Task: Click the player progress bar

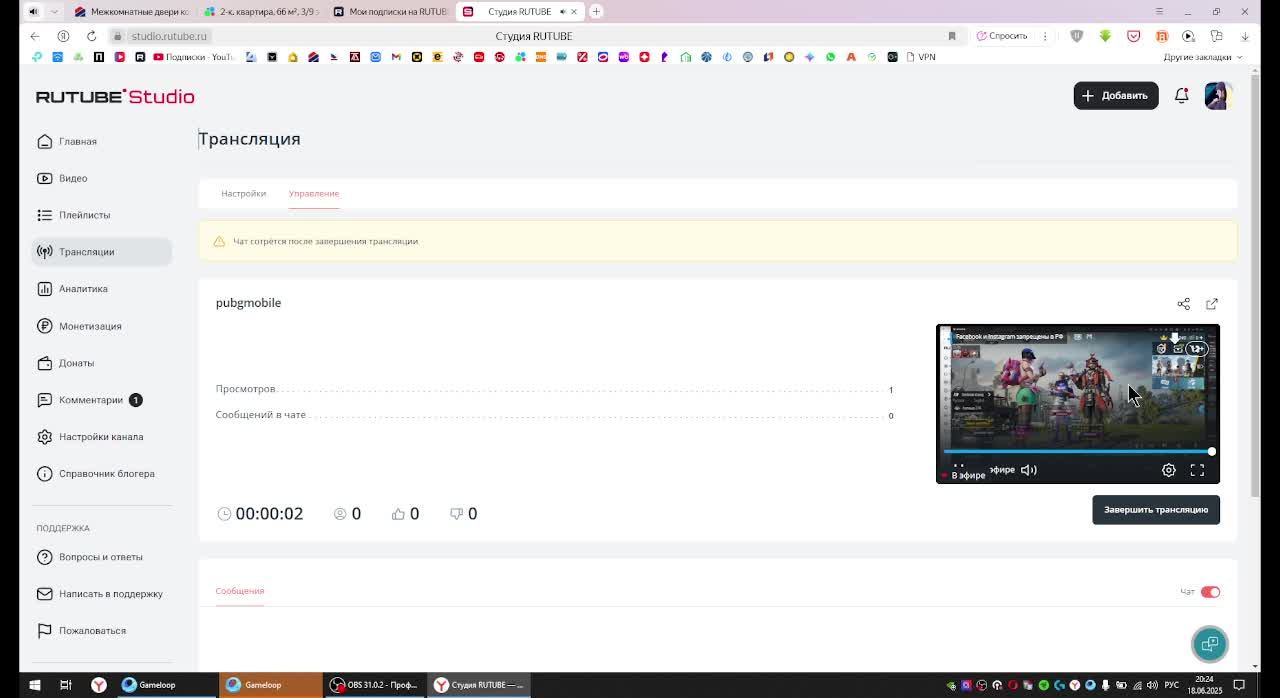Action: 1077,452
